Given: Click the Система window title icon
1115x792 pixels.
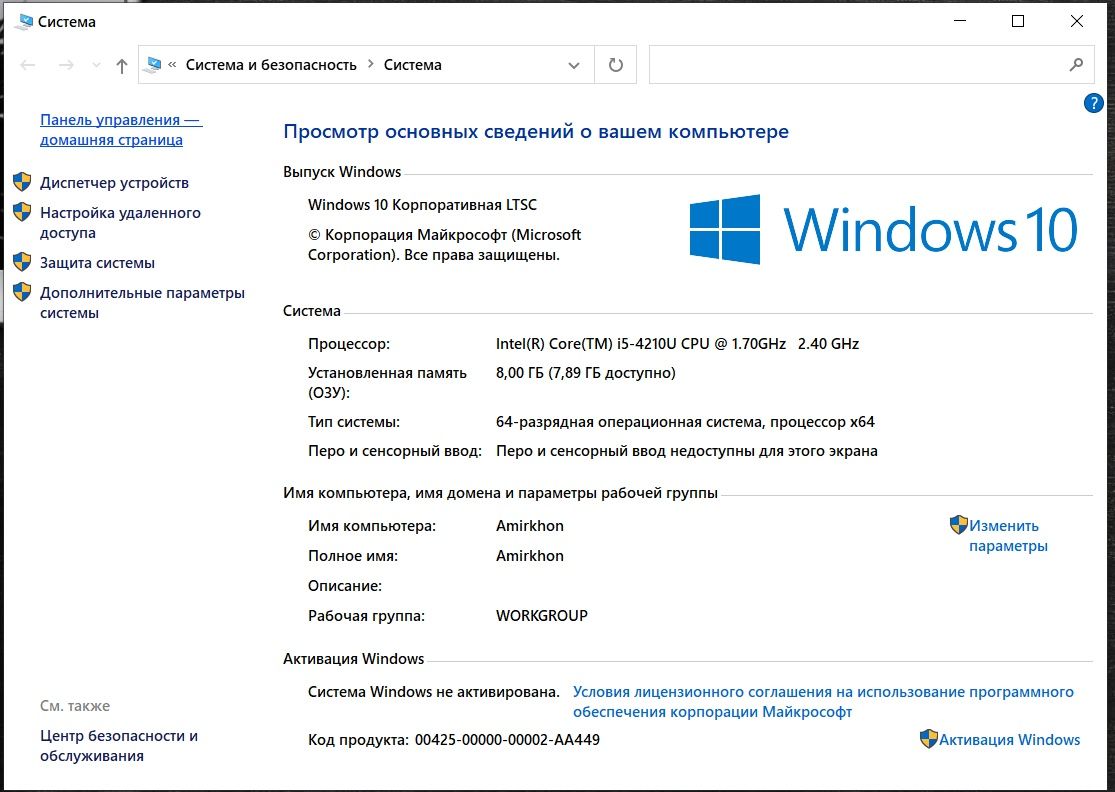Looking at the screenshot, I should tap(23, 22).
